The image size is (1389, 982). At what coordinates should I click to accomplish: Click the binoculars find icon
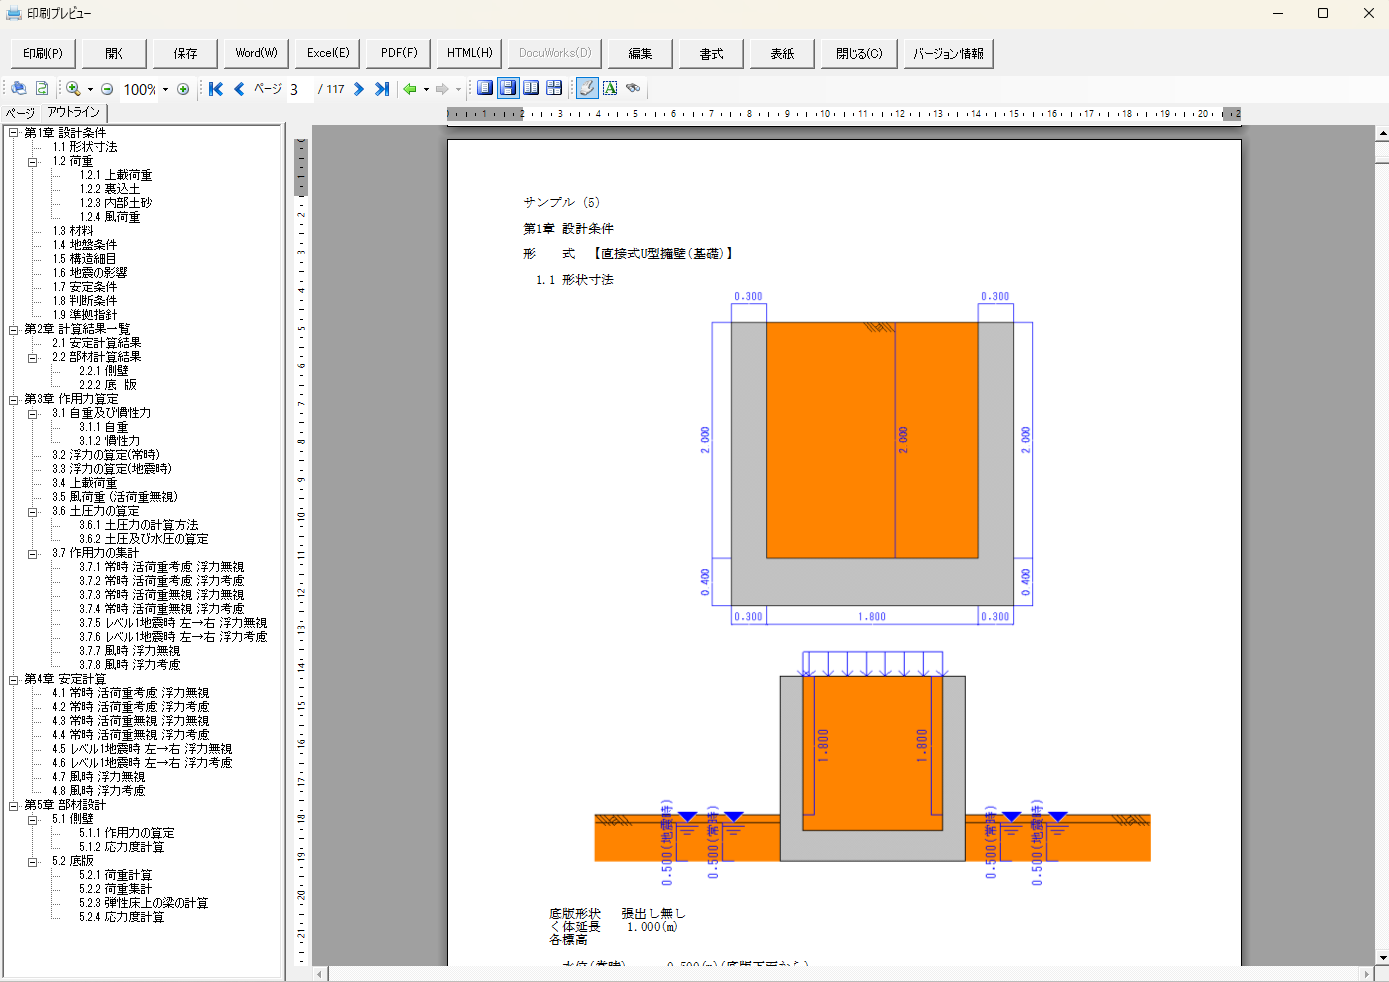pos(633,88)
